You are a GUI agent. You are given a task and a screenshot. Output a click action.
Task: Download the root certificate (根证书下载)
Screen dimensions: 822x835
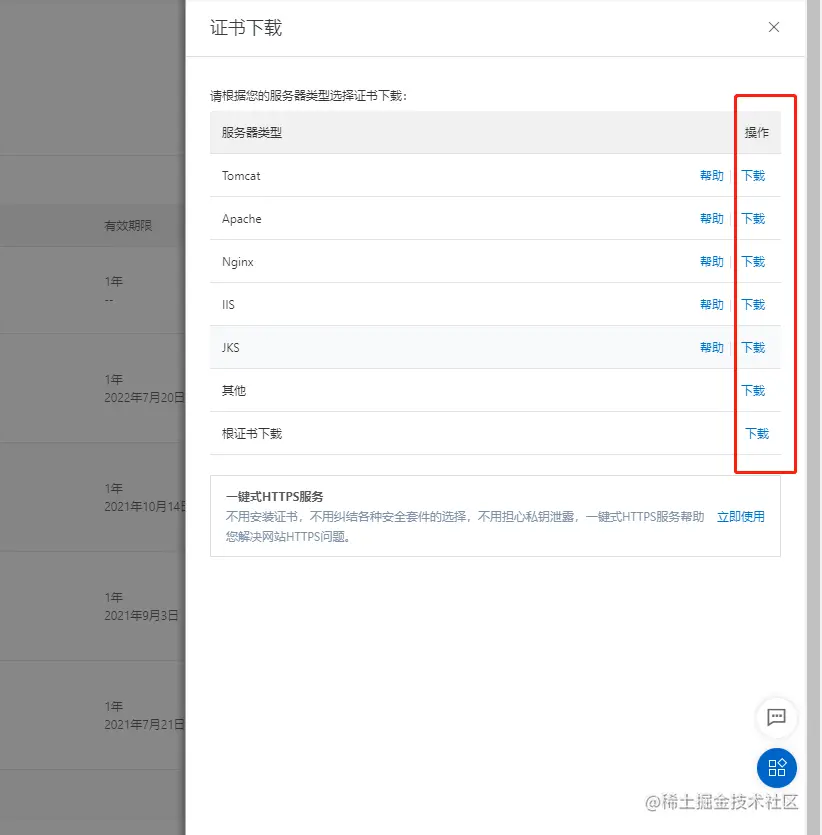757,434
